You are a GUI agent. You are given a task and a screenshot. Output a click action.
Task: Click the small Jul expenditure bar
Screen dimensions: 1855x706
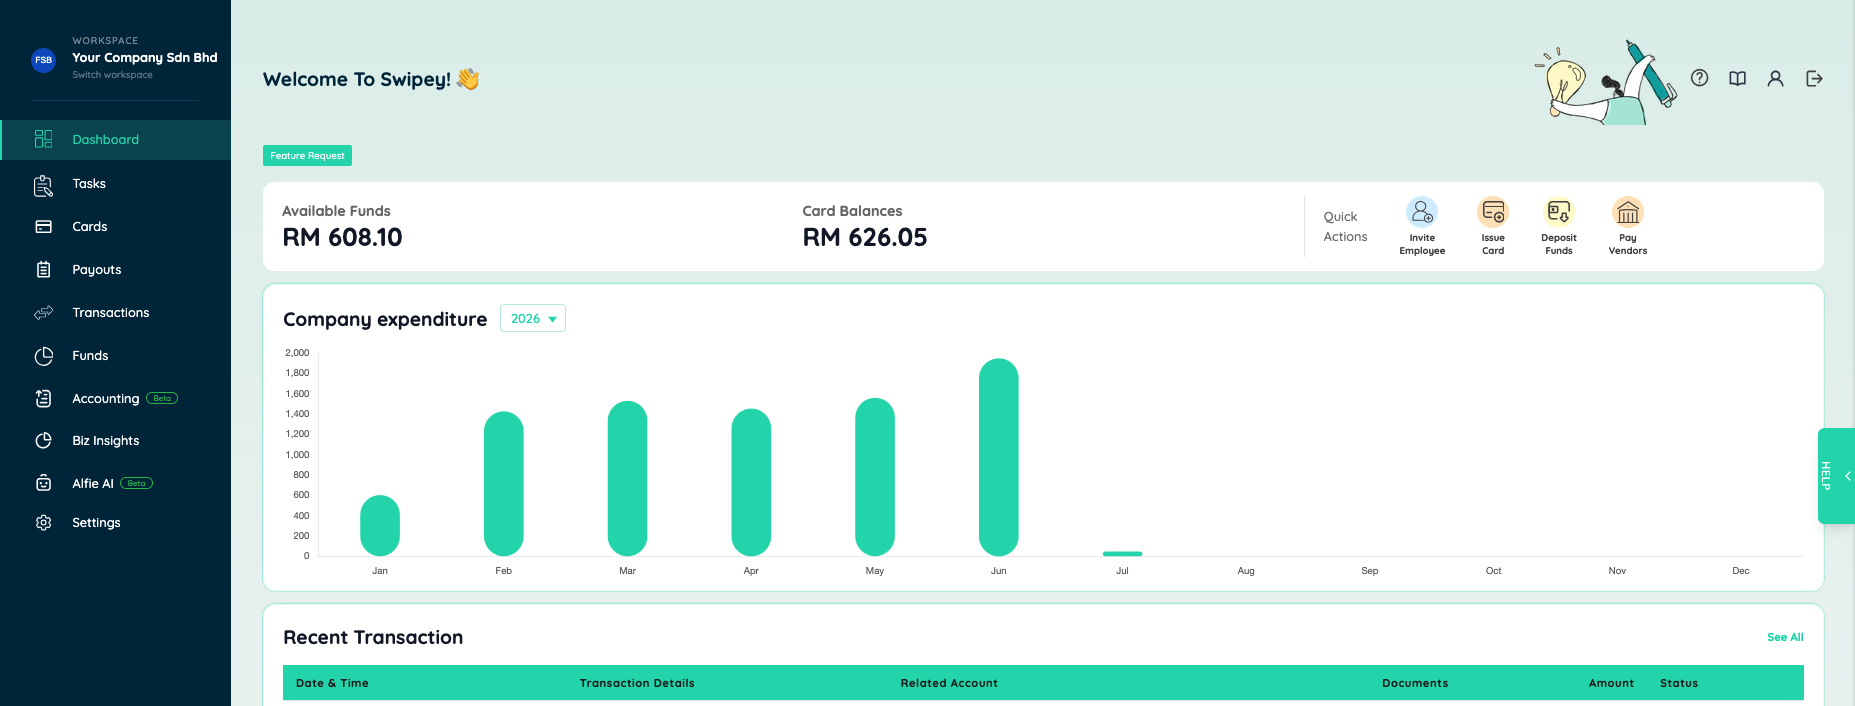coord(1122,553)
